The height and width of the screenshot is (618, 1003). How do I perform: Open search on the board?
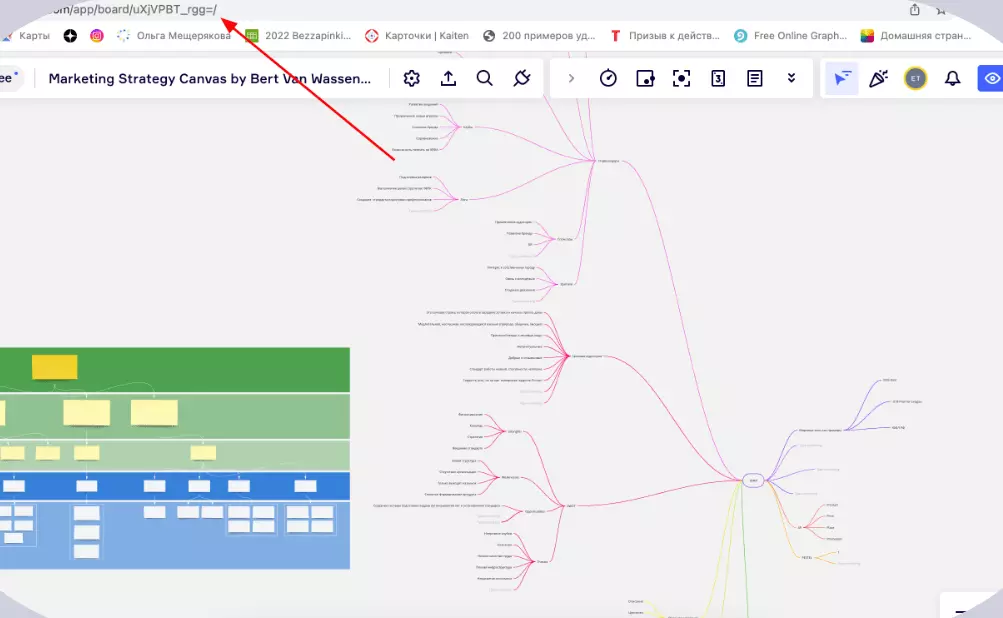point(485,79)
